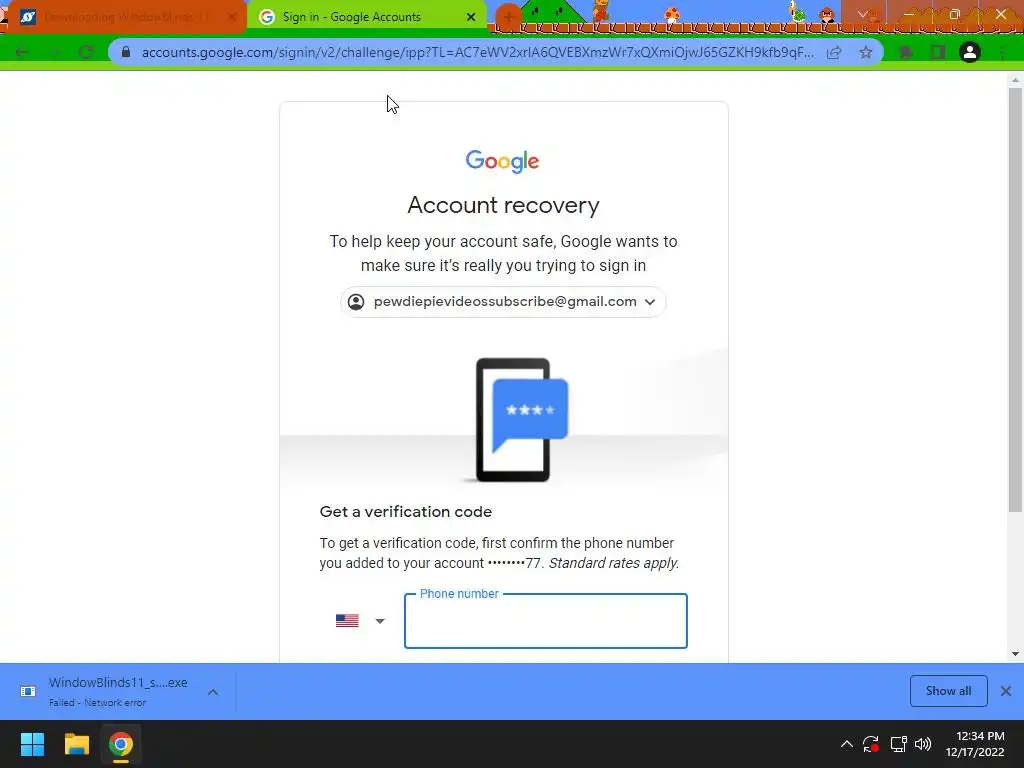Bookmark this page with the star icon
Image resolution: width=1024 pixels, height=768 pixels.
866,52
